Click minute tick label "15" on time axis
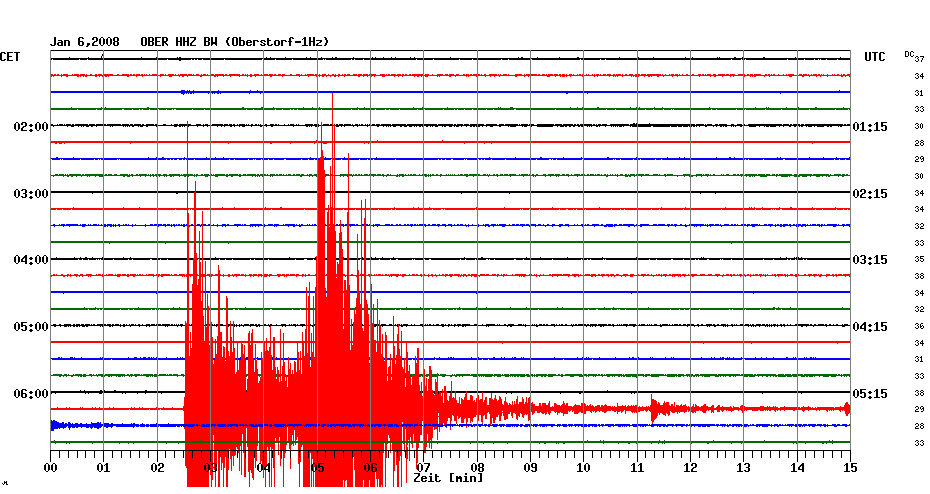The width and height of the screenshot is (930, 494). click(x=850, y=468)
